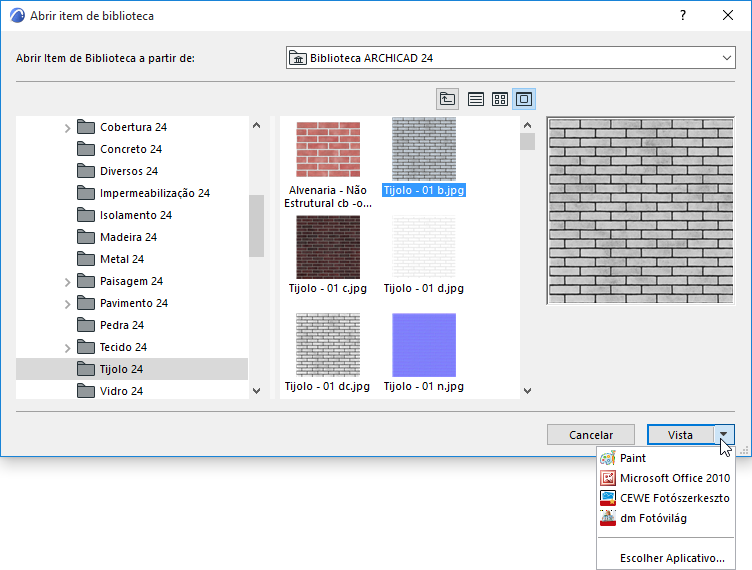The height and width of the screenshot is (570, 752).
Task: Click the Pedra 24 folder icon
Action: (x=86, y=325)
